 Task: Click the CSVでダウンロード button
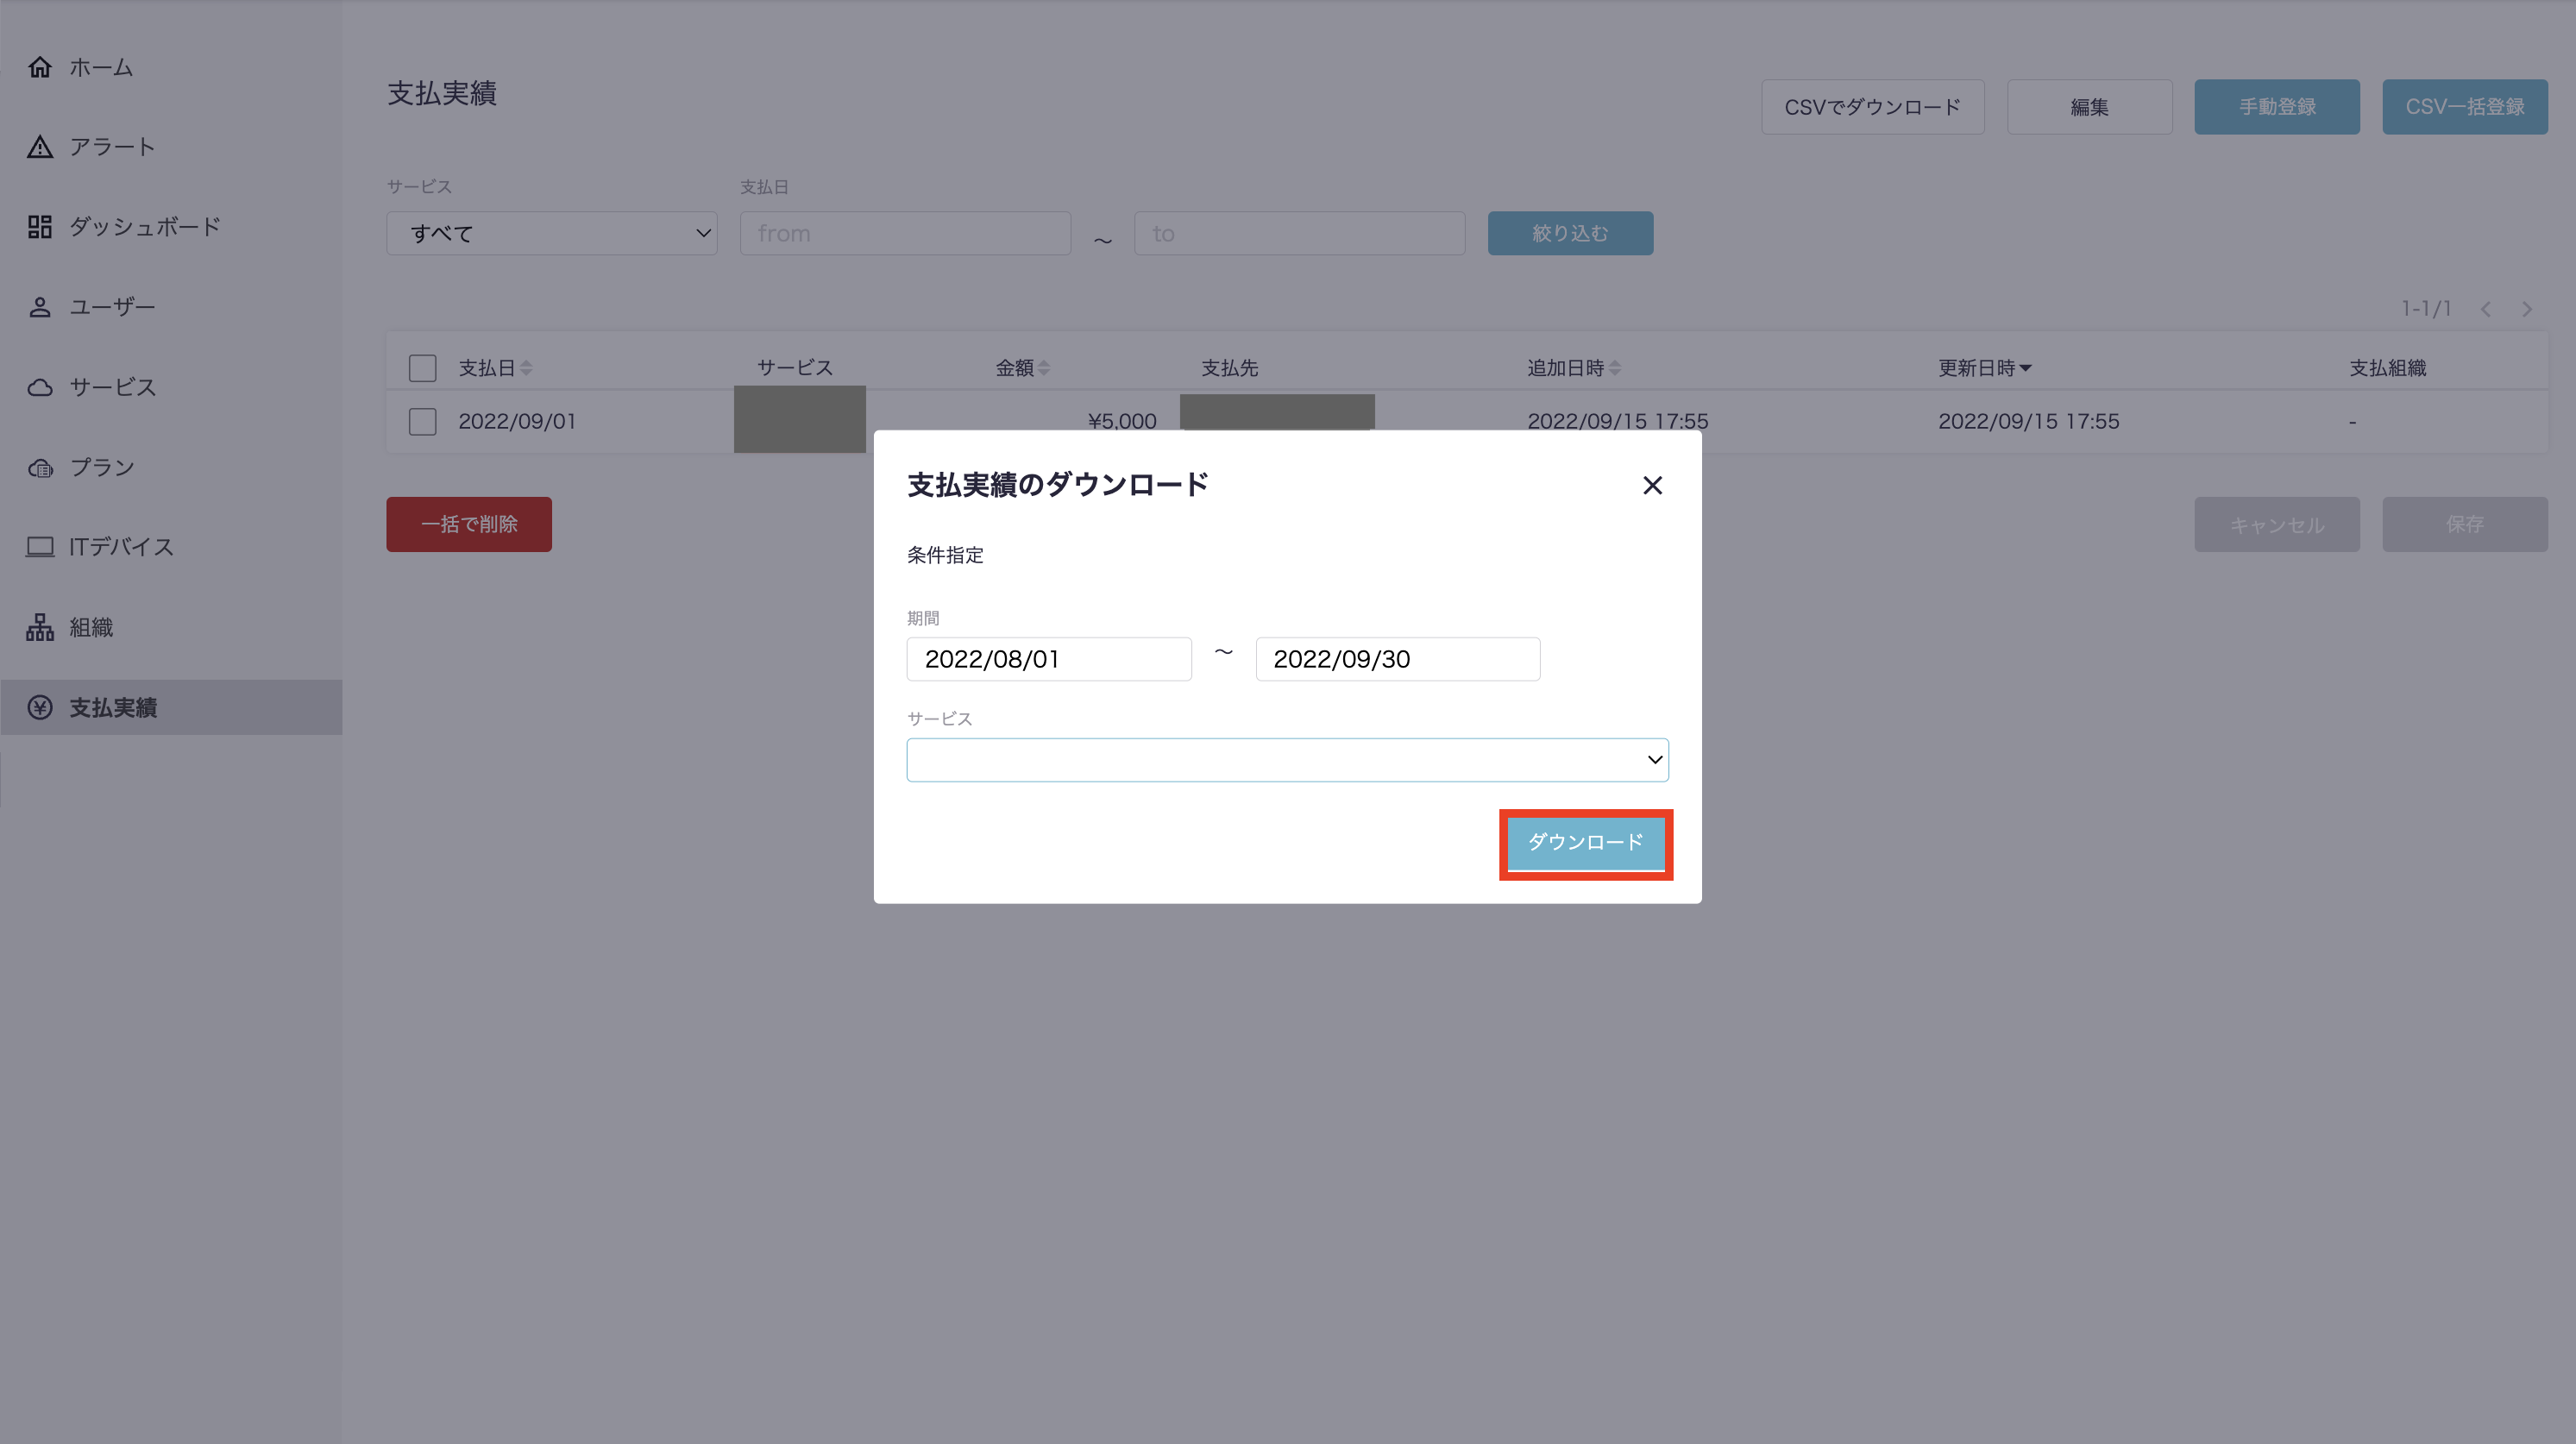[x=1872, y=107]
